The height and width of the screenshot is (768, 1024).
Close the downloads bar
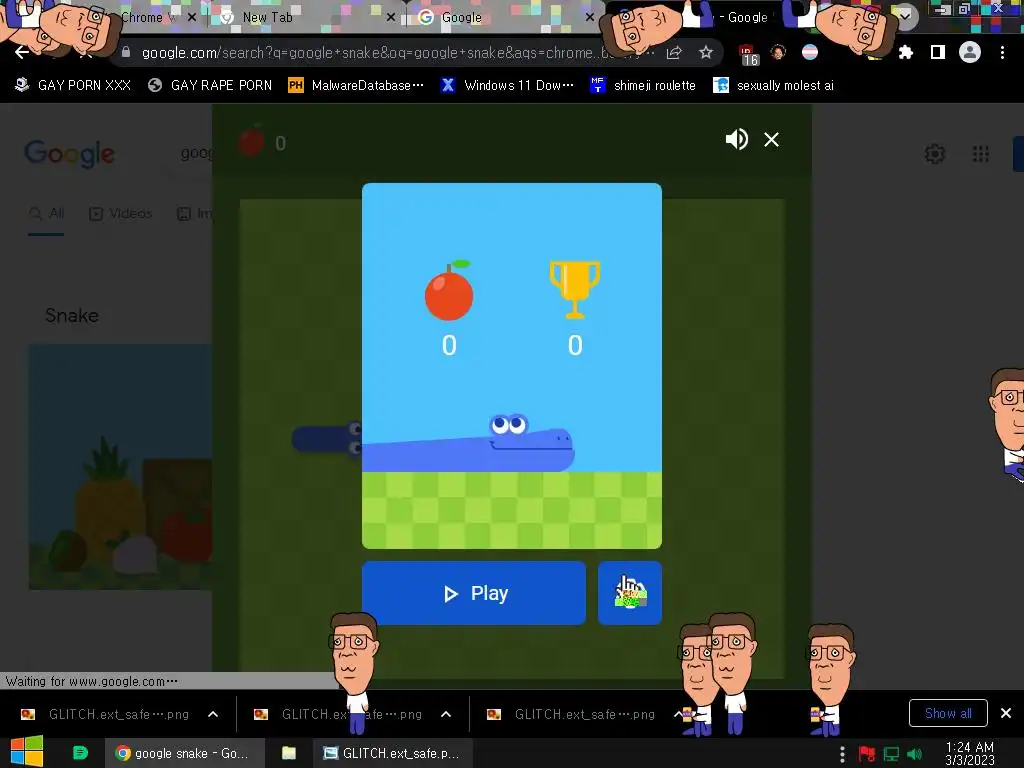1006,713
